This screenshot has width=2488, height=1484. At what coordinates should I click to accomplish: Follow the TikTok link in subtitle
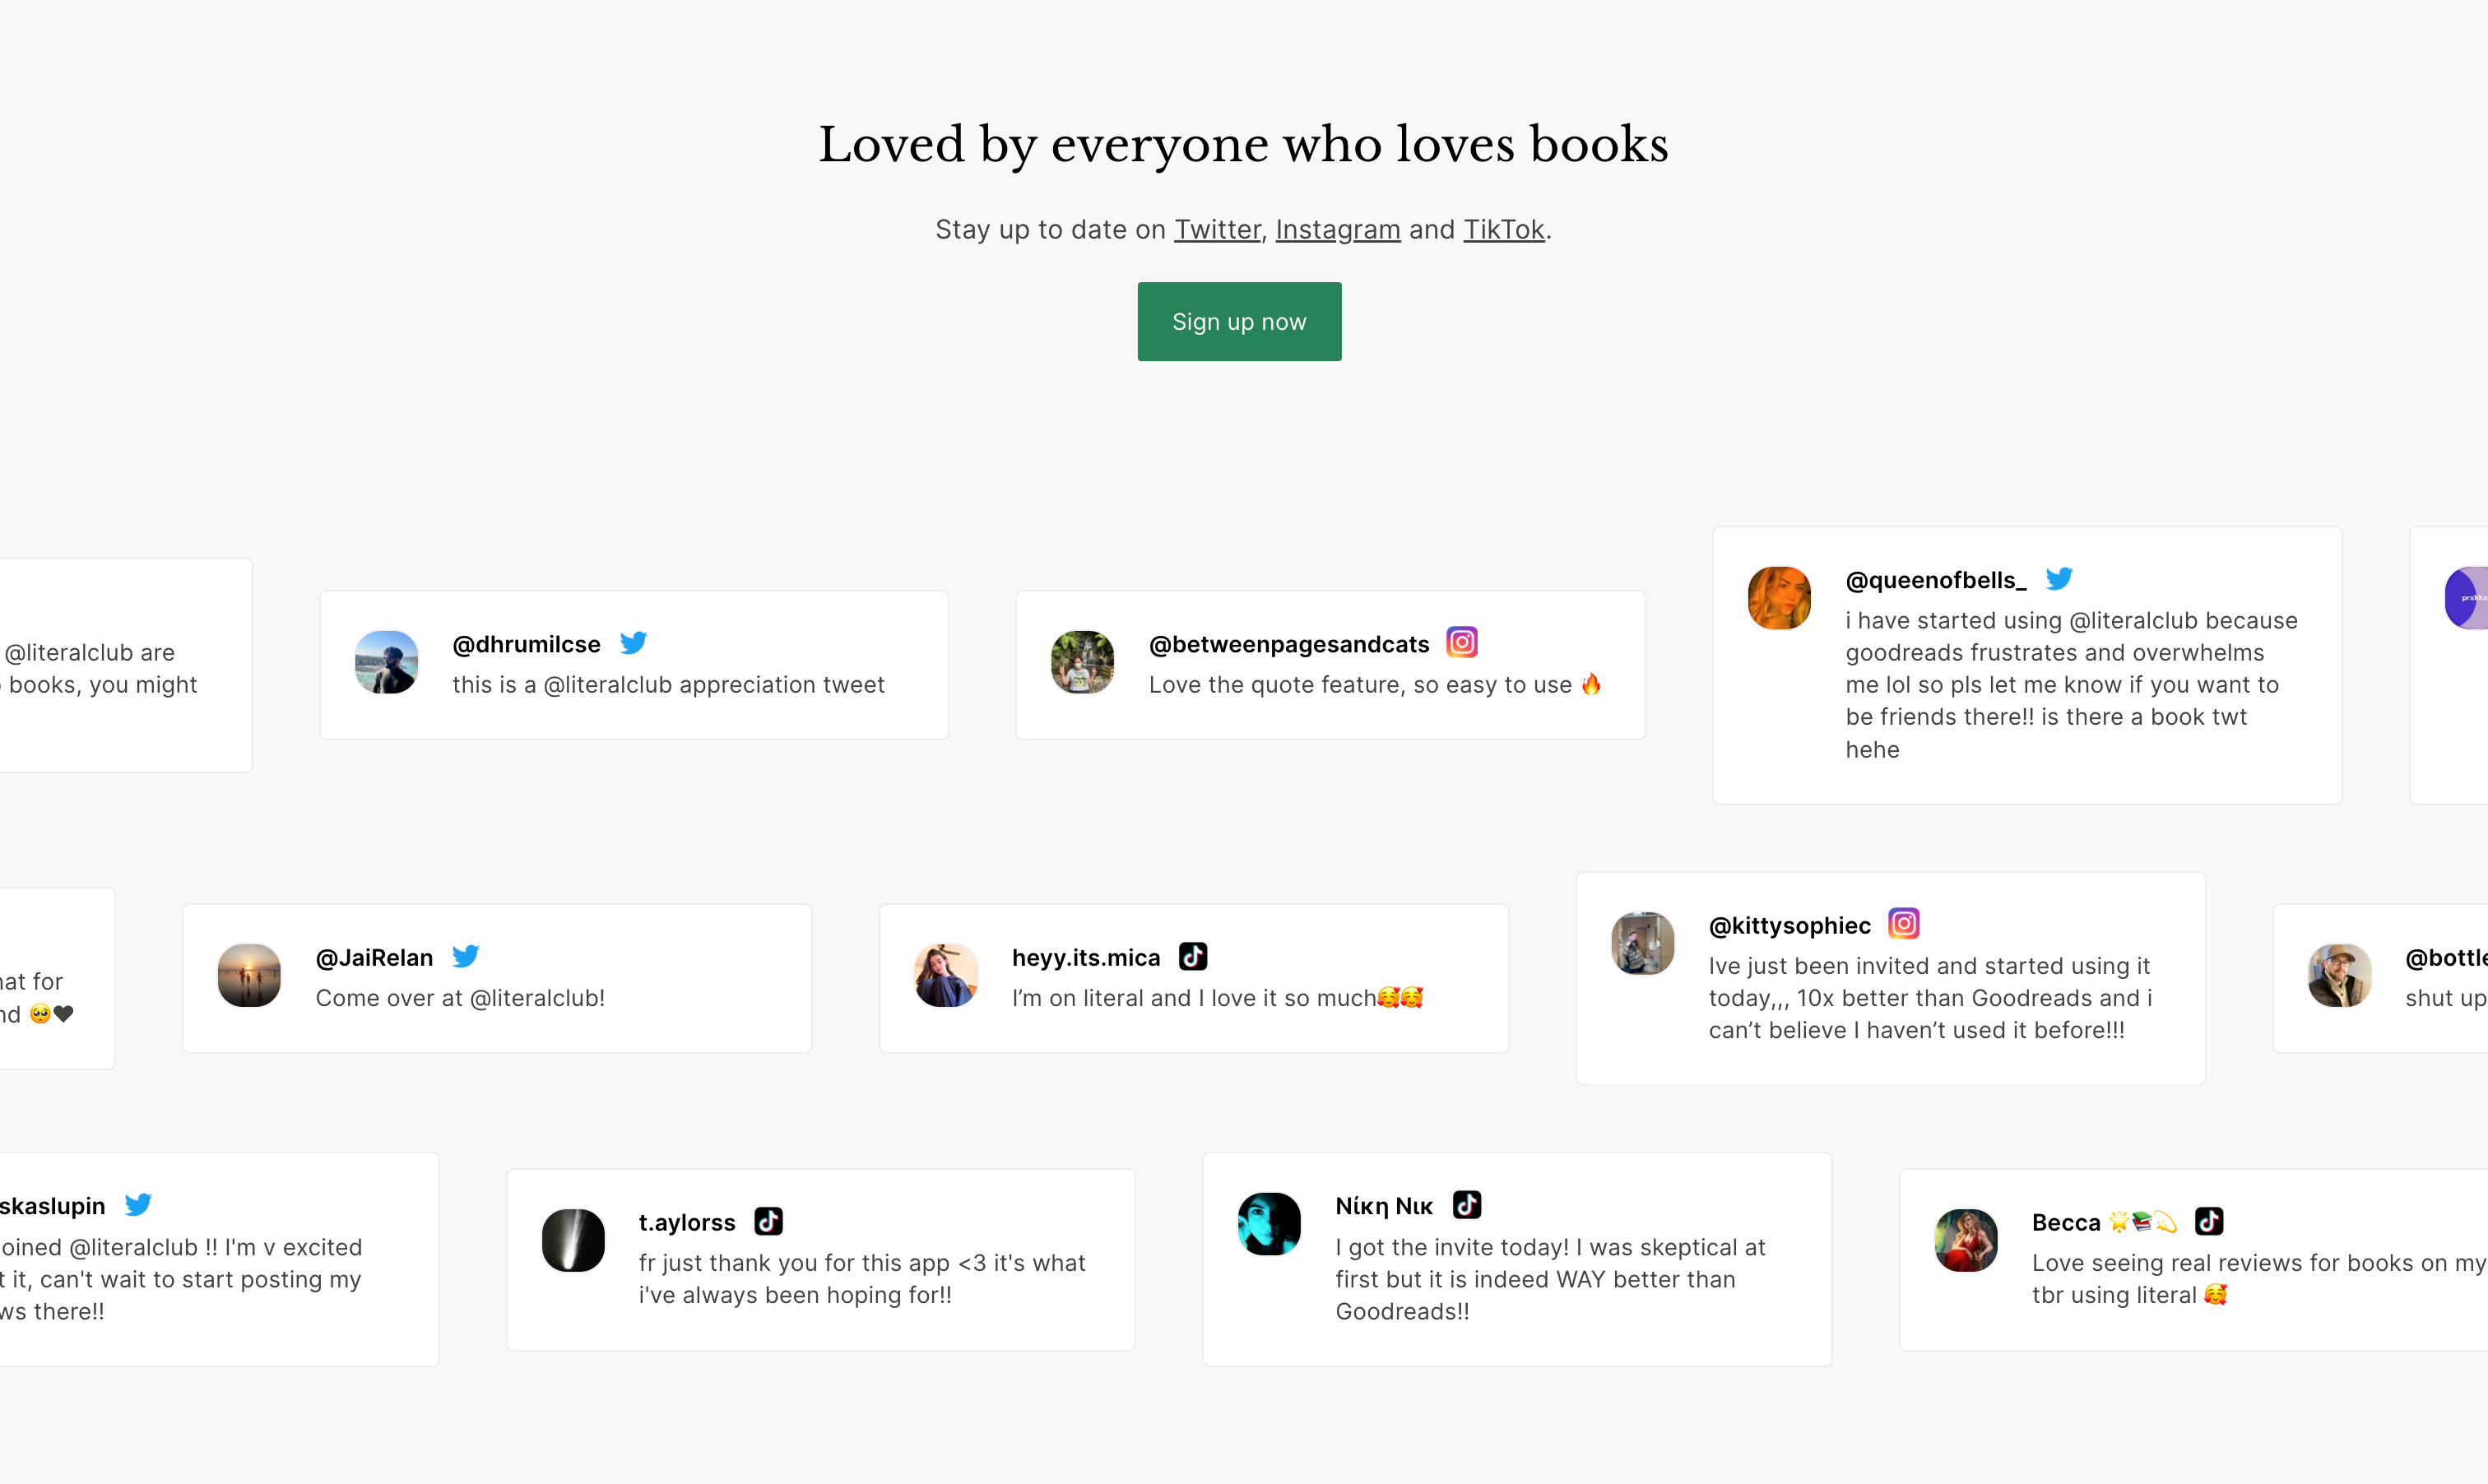point(1503,230)
